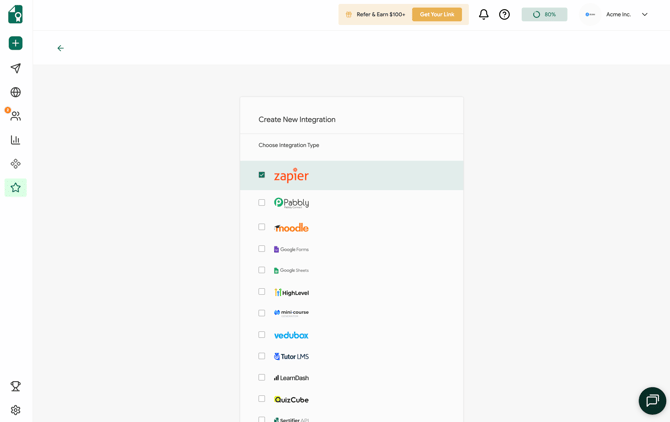670x422 pixels.
Task: Check the vedubox checkbox
Action: coord(262,335)
